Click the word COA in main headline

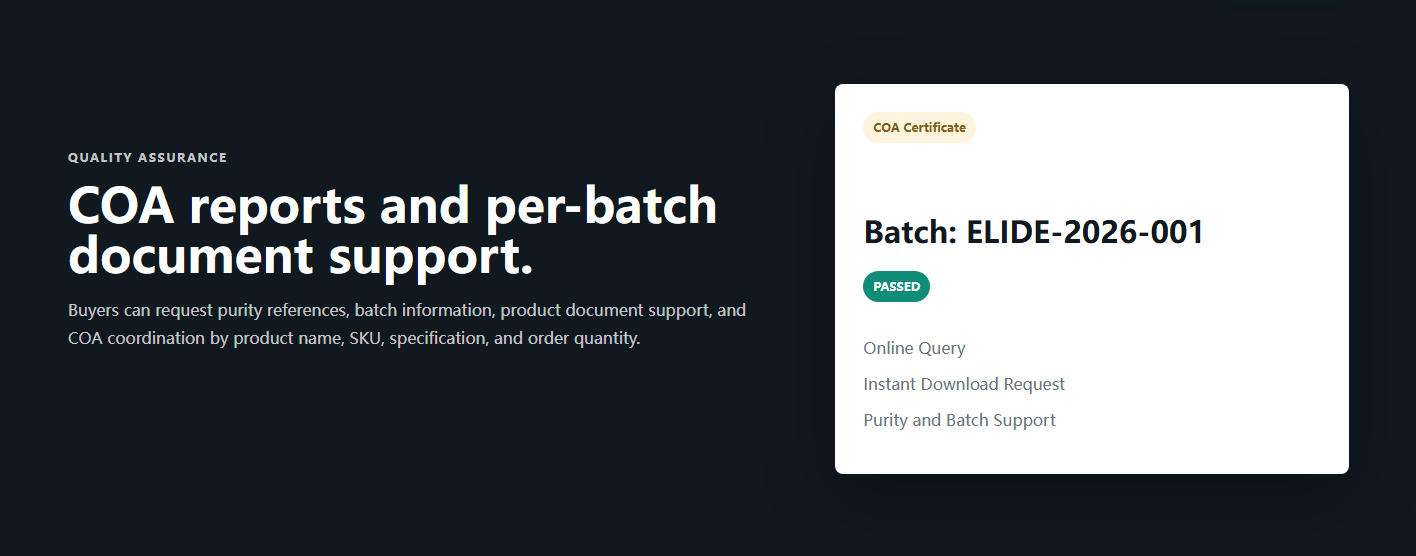pyautogui.click(x=121, y=206)
